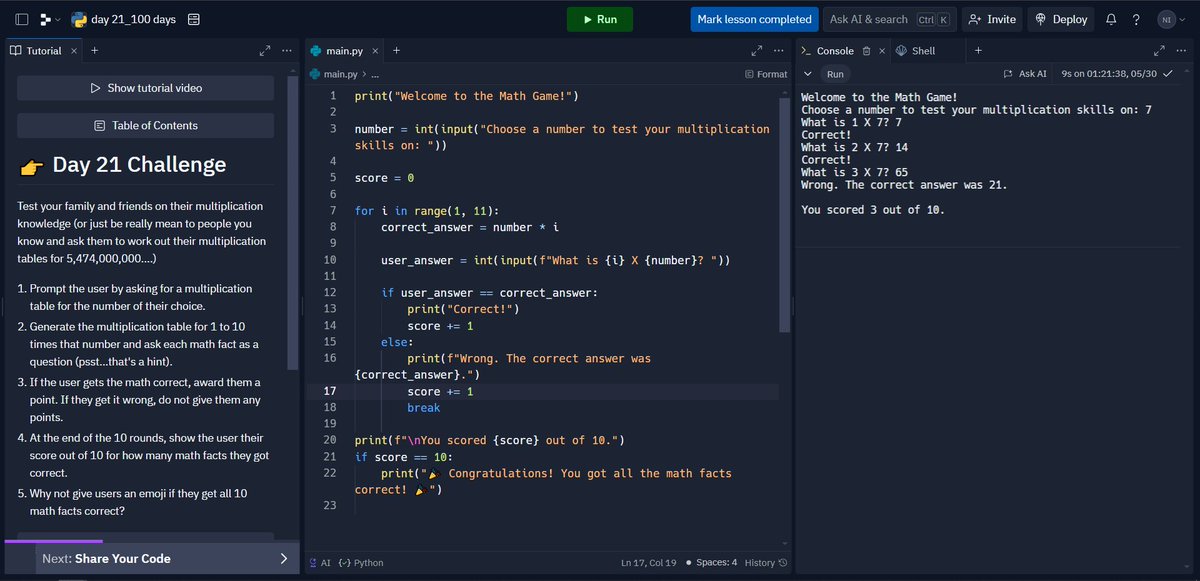Open the database storage icon beside project name

(193, 19)
